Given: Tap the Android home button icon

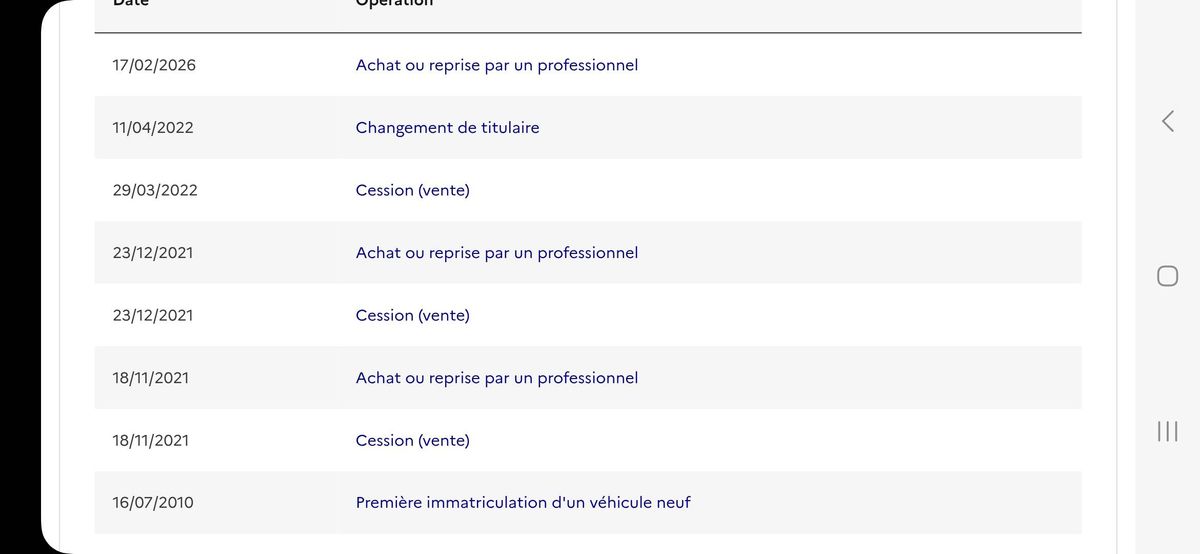Looking at the screenshot, I should tap(1167, 276).
